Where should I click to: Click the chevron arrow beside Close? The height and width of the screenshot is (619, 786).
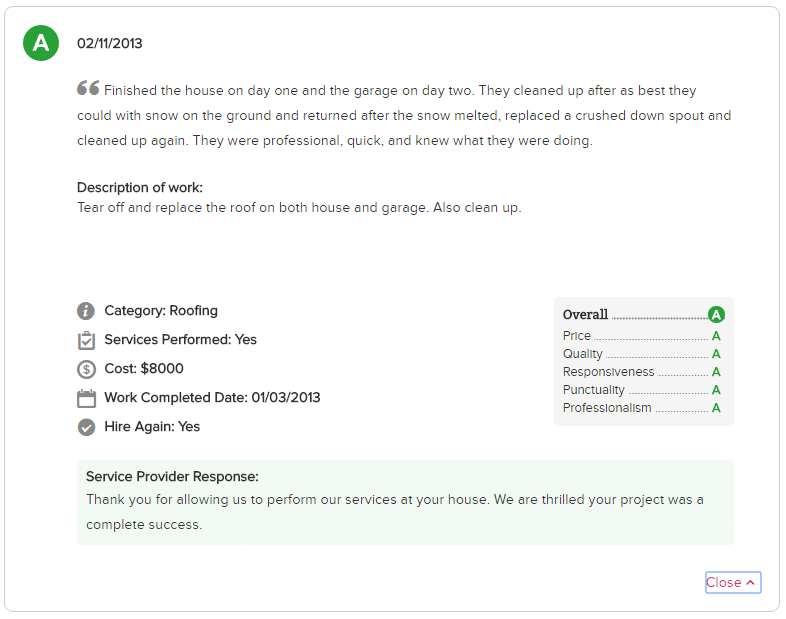(750, 582)
